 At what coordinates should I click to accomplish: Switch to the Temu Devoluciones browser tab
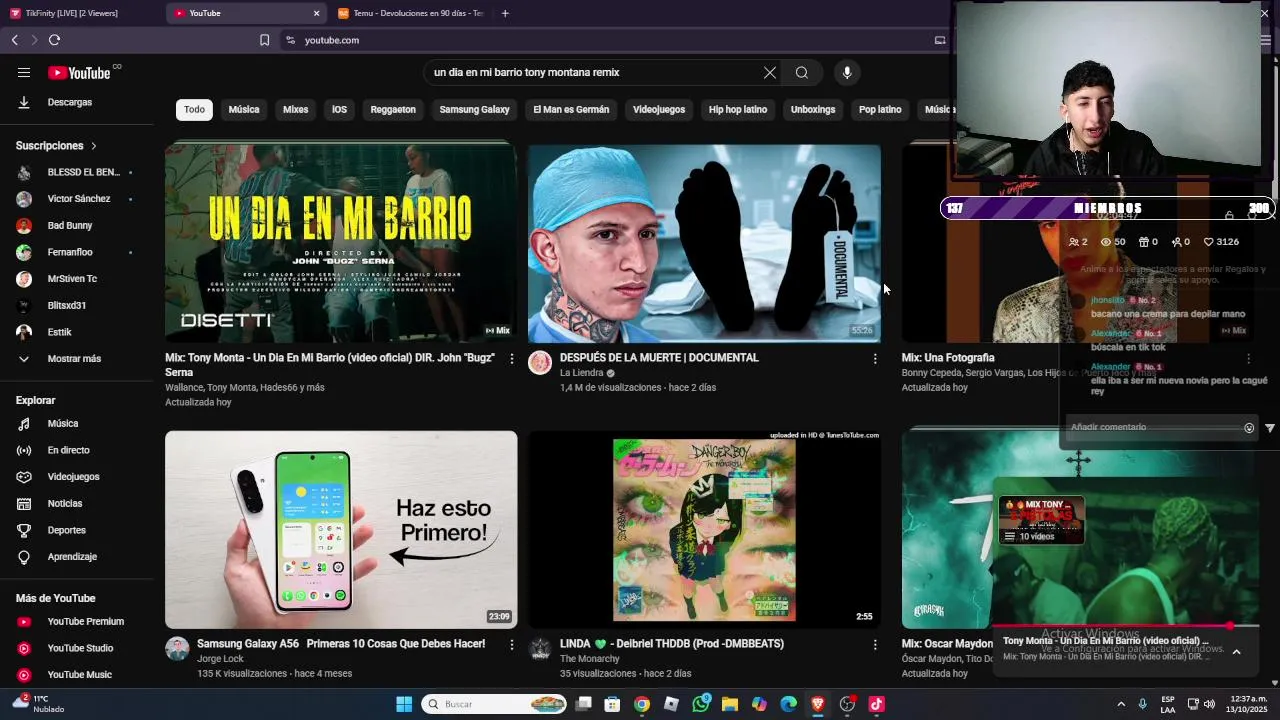pos(411,13)
